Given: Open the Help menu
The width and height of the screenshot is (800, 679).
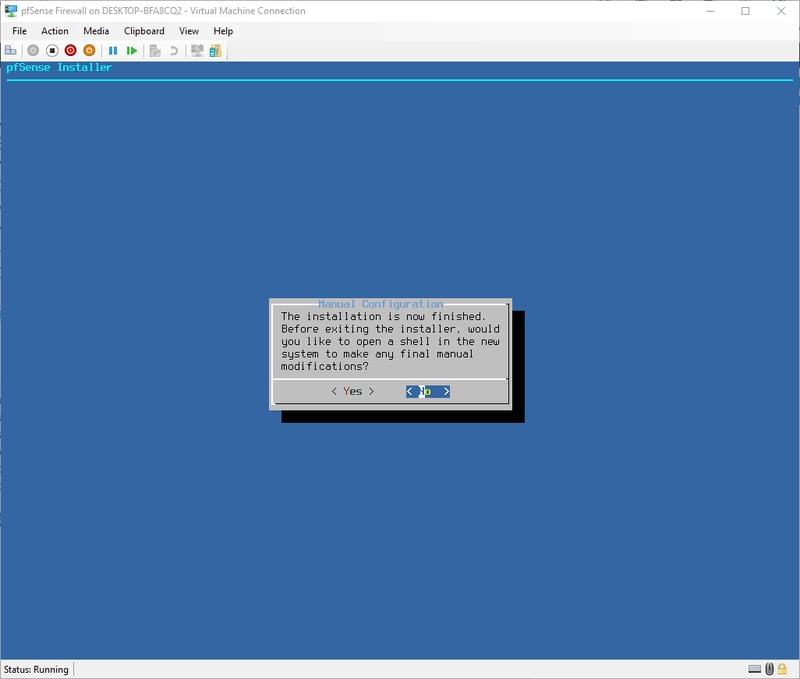Looking at the screenshot, I should (223, 31).
